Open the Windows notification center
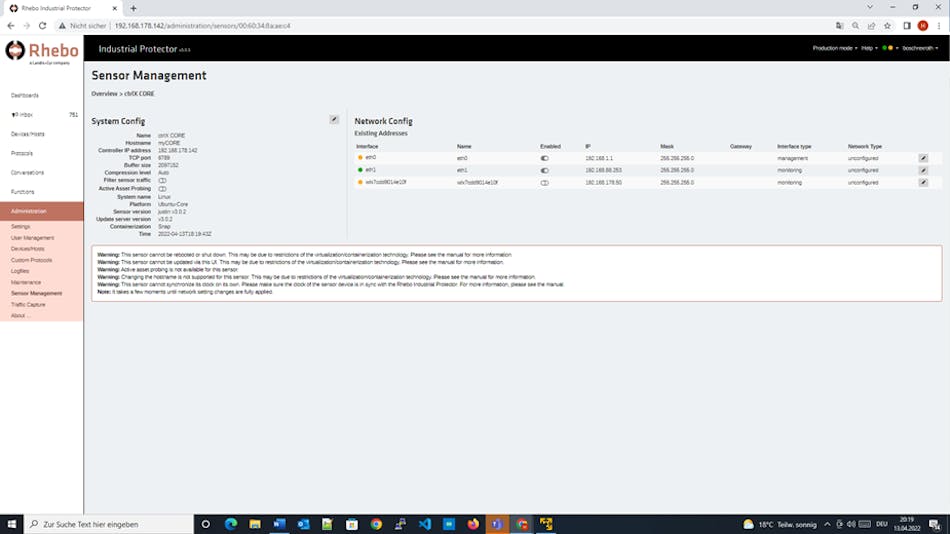 935,524
